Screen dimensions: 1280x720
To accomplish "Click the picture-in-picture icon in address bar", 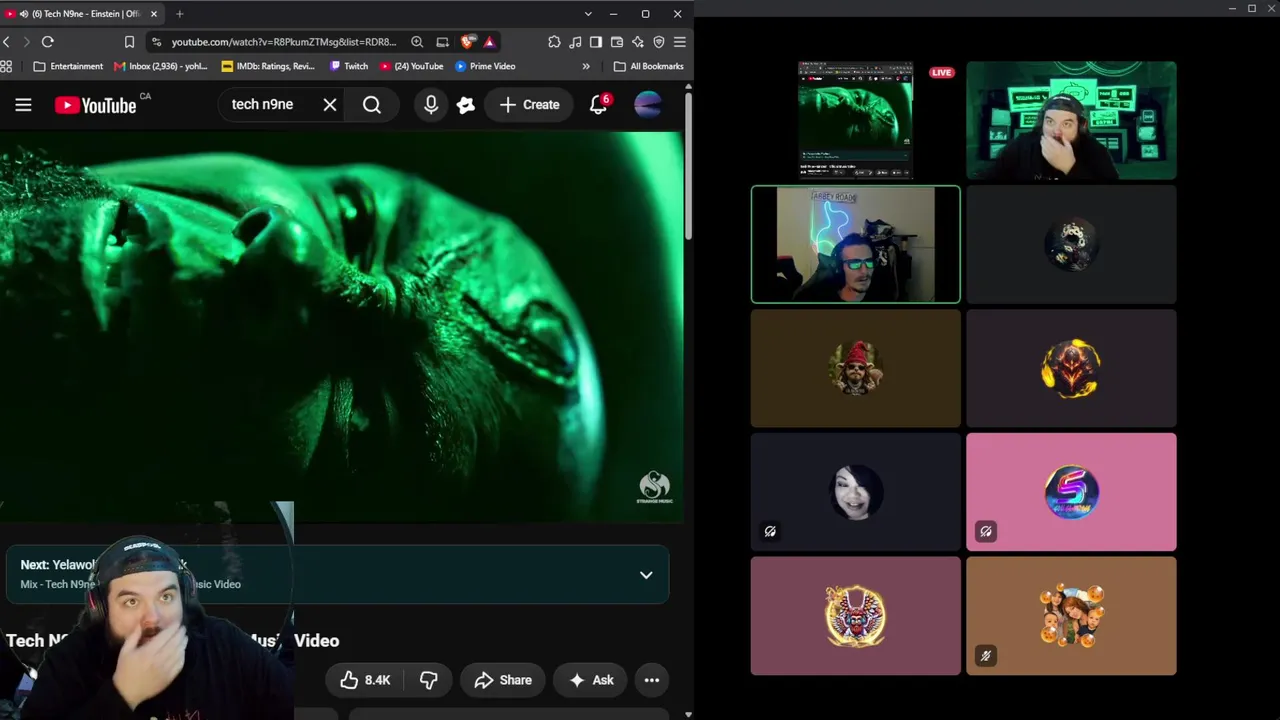I will [x=442, y=42].
